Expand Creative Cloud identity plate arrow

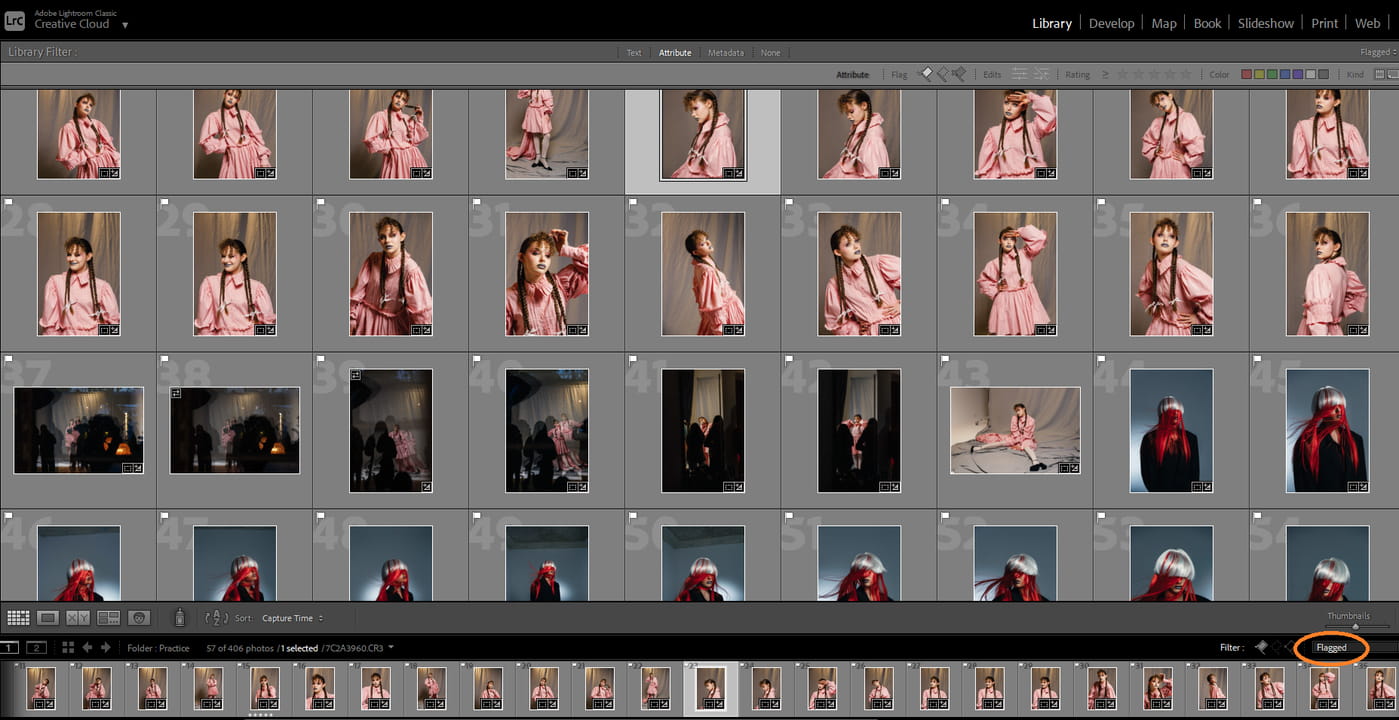click(125, 24)
